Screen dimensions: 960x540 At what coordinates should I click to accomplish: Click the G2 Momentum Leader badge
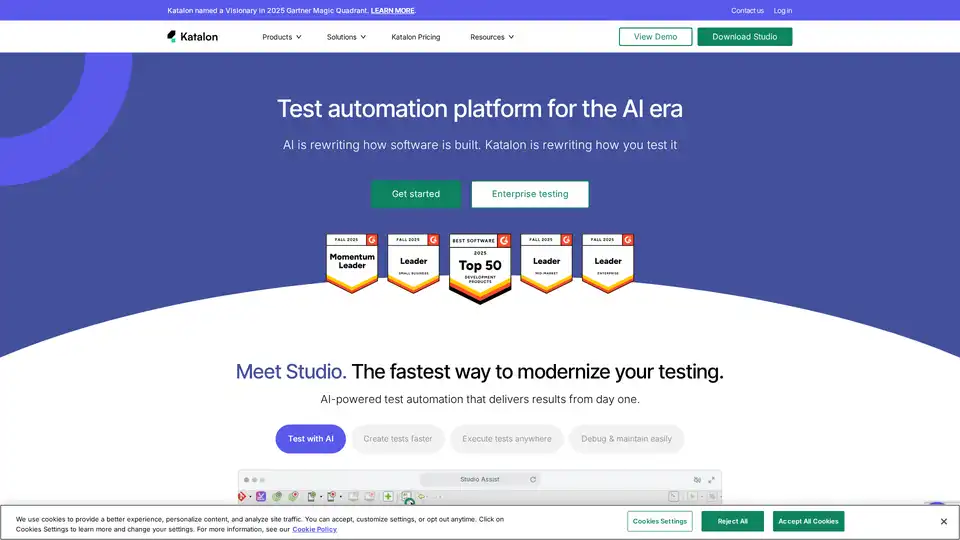click(x=352, y=263)
